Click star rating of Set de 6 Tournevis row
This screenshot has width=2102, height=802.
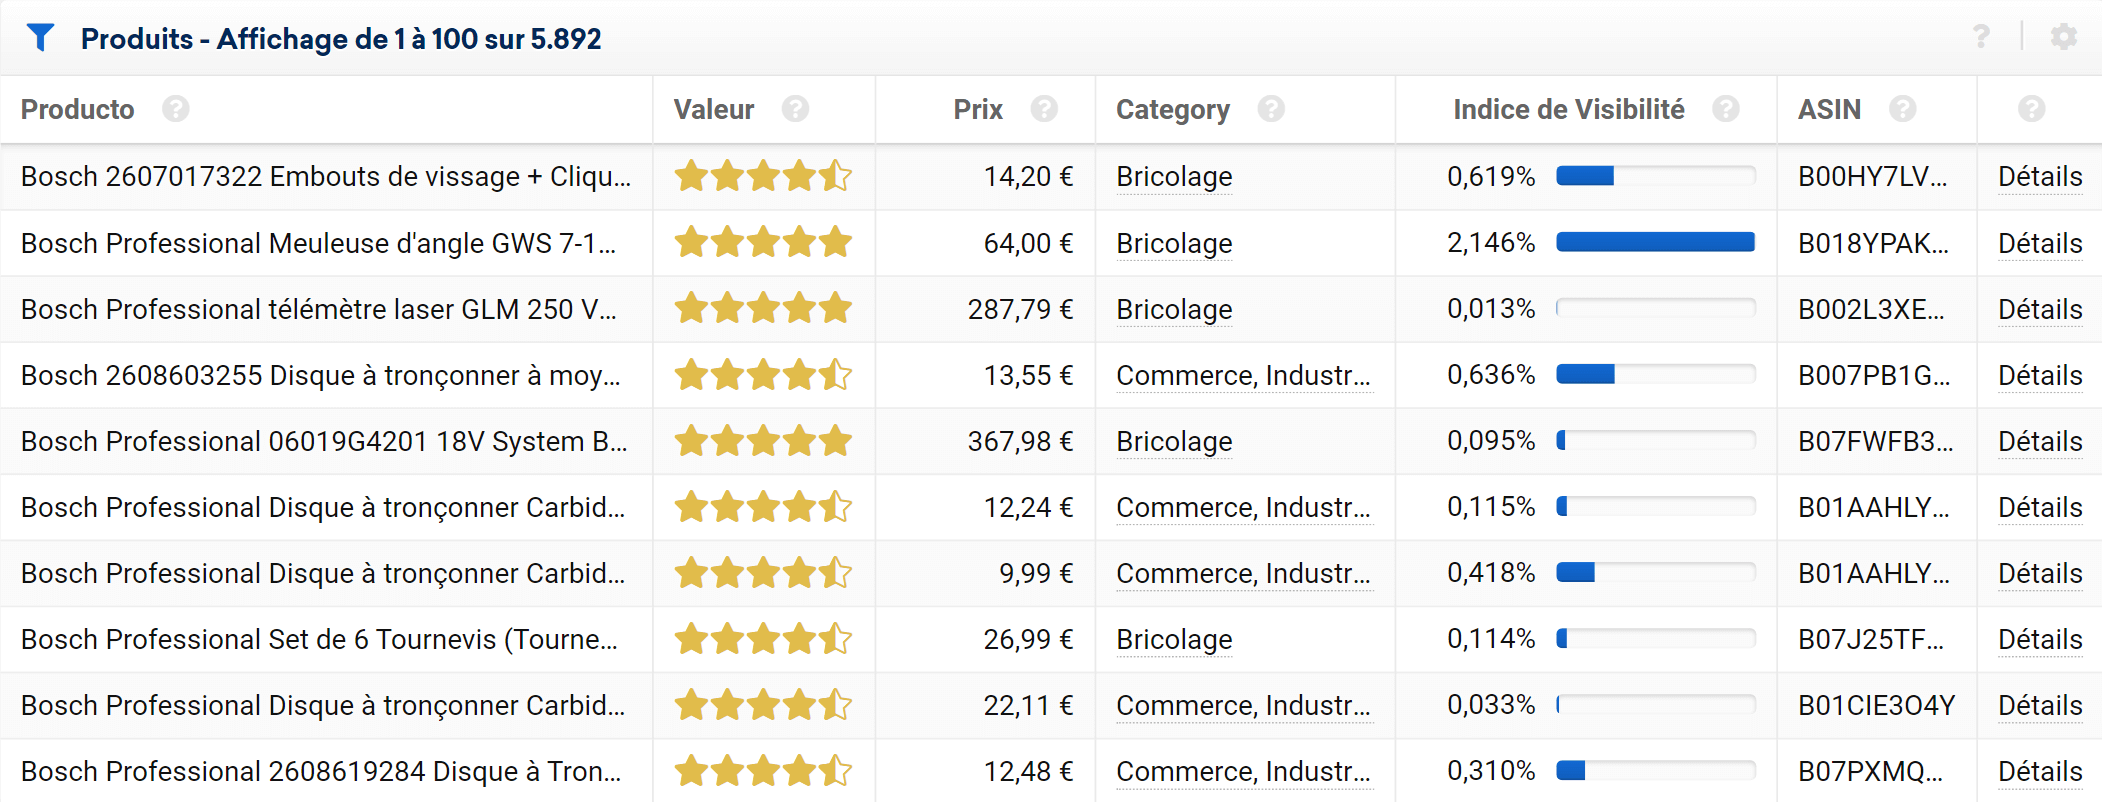[763, 638]
